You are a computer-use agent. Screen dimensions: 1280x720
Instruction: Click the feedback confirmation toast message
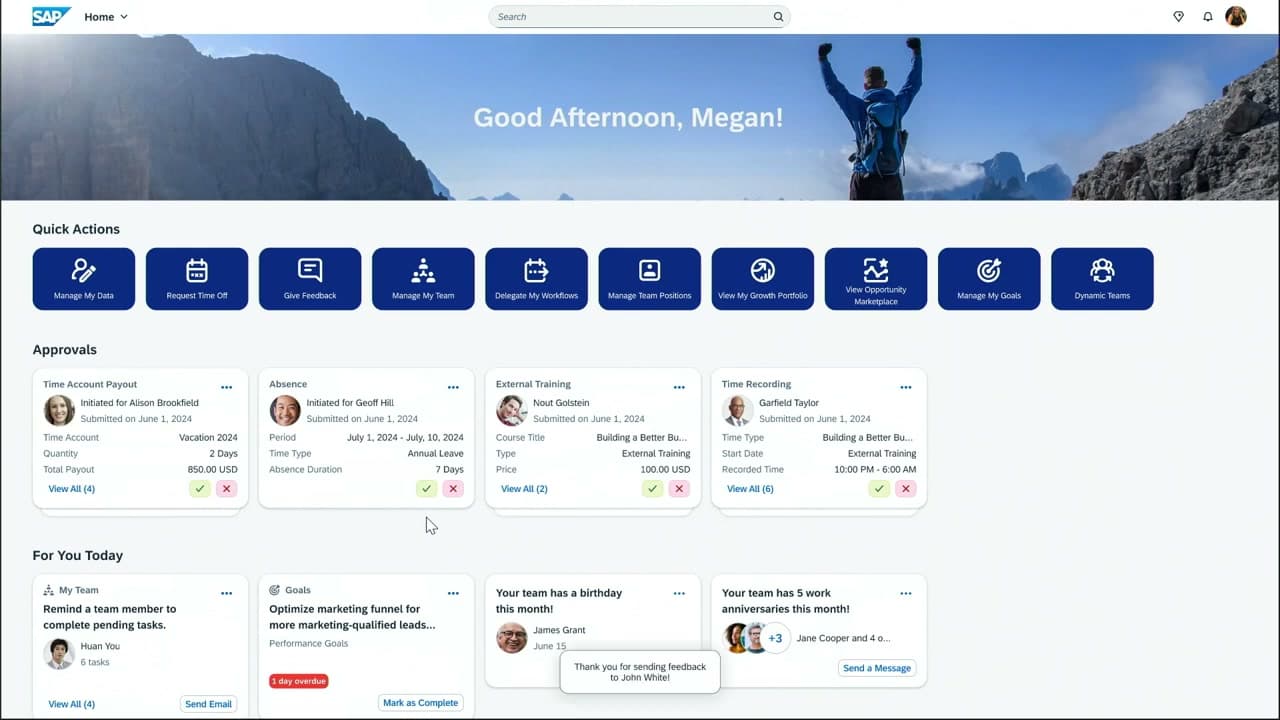[x=640, y=672]
